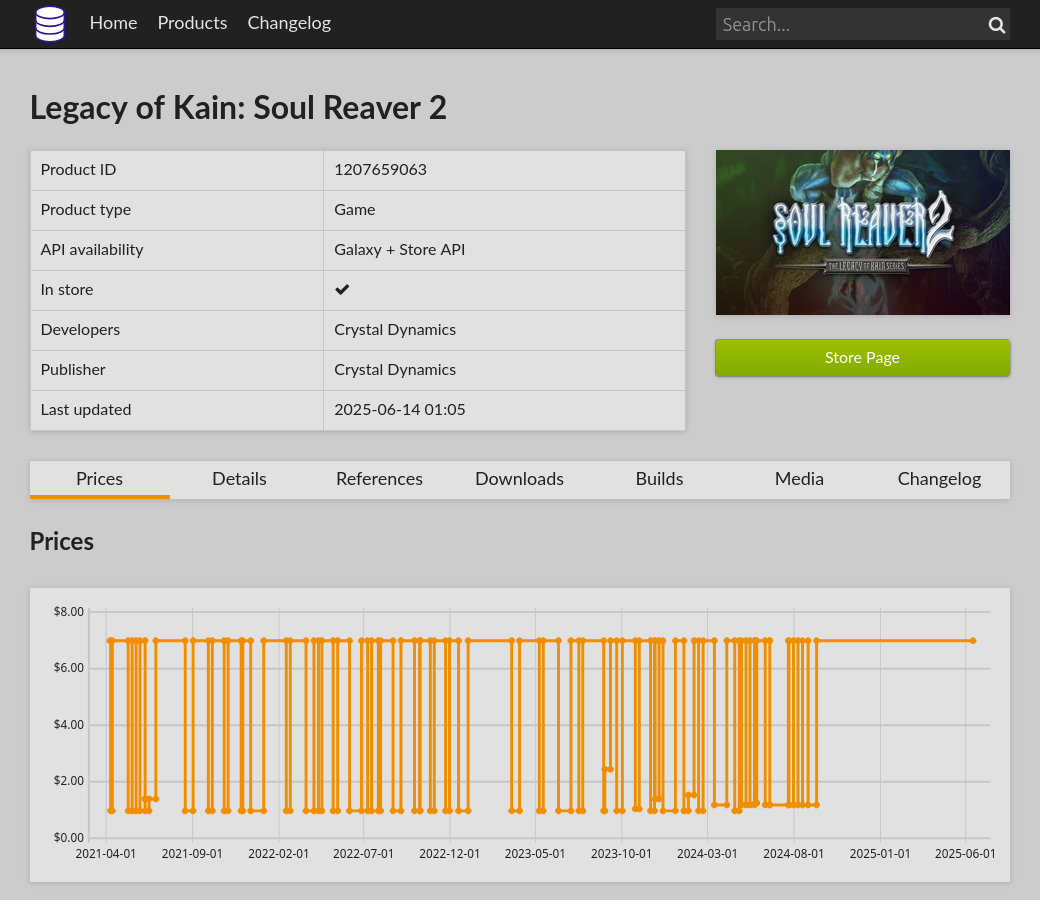1040x900 pixels.
Task: Click Crystal Dynamics in the Developers row
Action: (395, 330)
